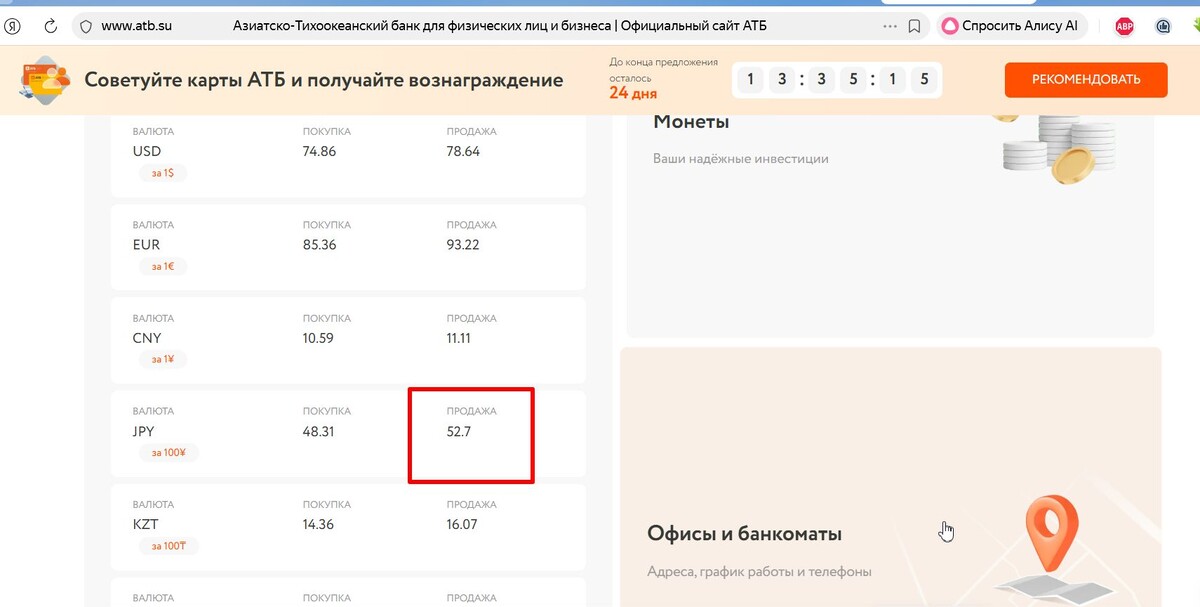Click the CNY currency code

[x=147, y=338]
